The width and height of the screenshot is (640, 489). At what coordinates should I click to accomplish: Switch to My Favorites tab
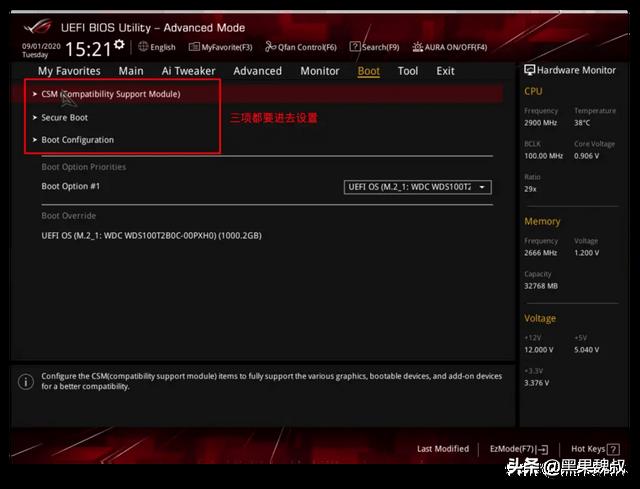tap(69, 71)
